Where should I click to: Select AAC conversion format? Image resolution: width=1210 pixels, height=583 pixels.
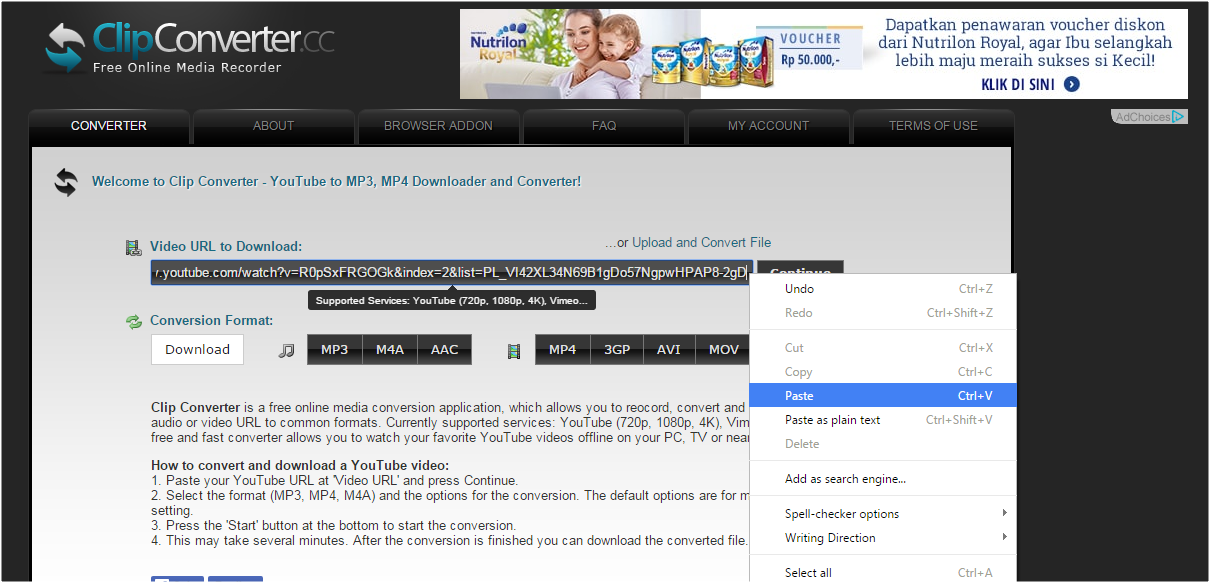click(x=445, y=350)
